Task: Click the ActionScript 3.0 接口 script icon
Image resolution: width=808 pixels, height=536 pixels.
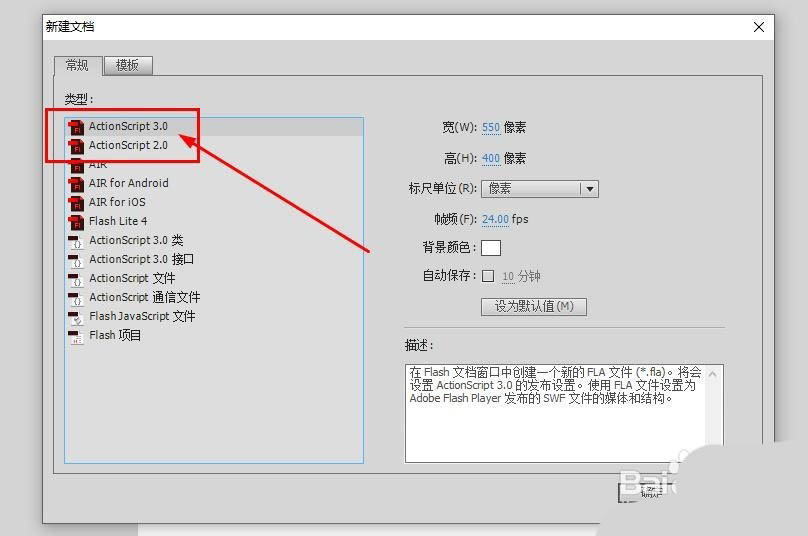Action: (x=76, y=260)
